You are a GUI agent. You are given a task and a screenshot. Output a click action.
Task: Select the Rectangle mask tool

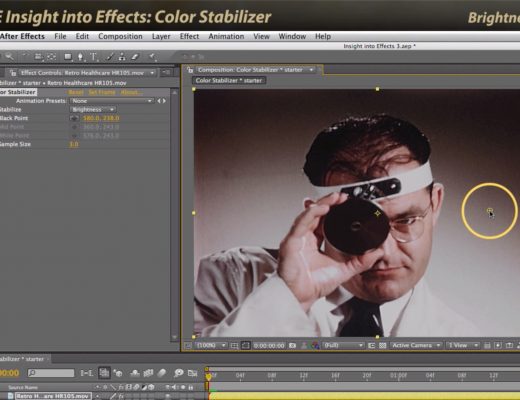pos(68,57)
